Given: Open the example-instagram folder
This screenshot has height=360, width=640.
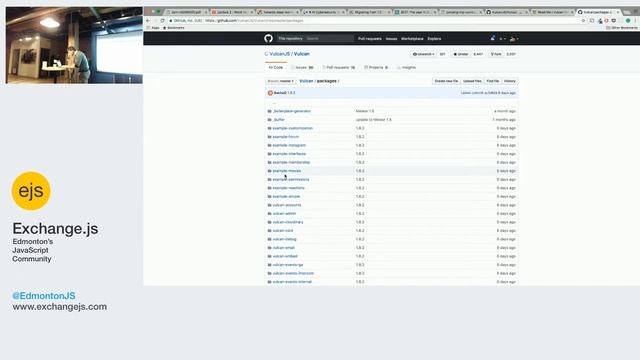Looking at the screenshot, I should [x=289, y=145].
